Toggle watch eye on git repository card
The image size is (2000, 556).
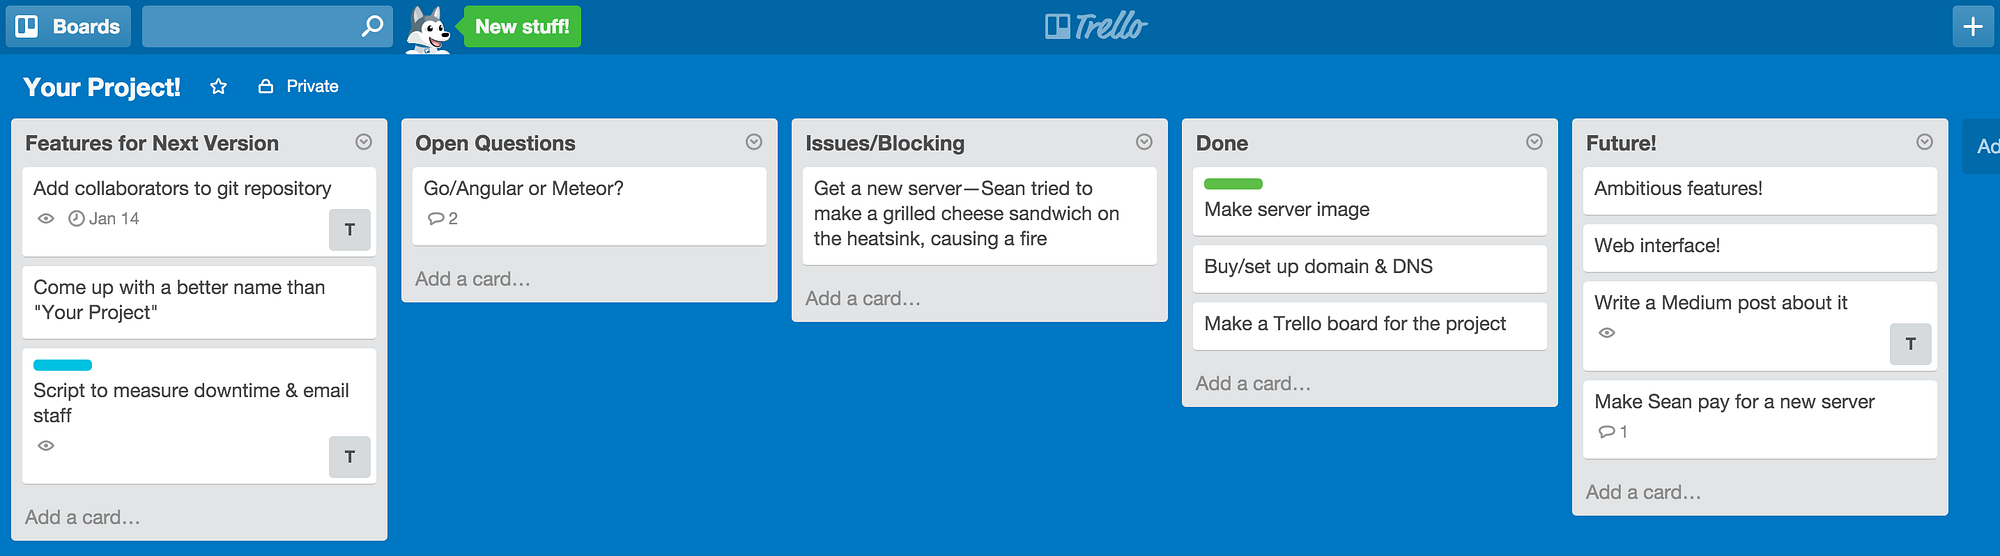[x=46, y=219]
